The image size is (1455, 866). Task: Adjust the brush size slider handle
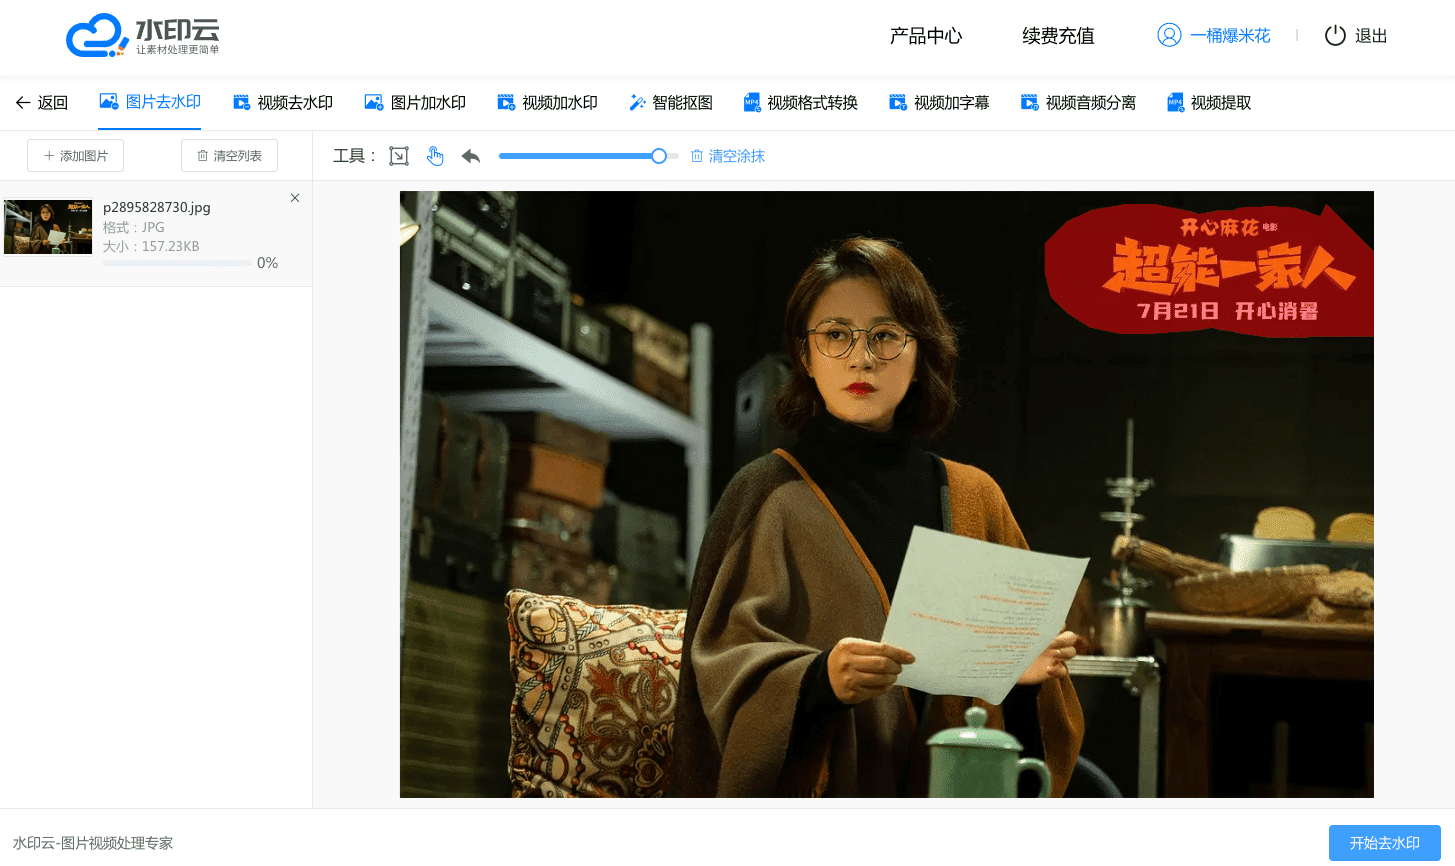pyautogui.click(x=659, y=156)
